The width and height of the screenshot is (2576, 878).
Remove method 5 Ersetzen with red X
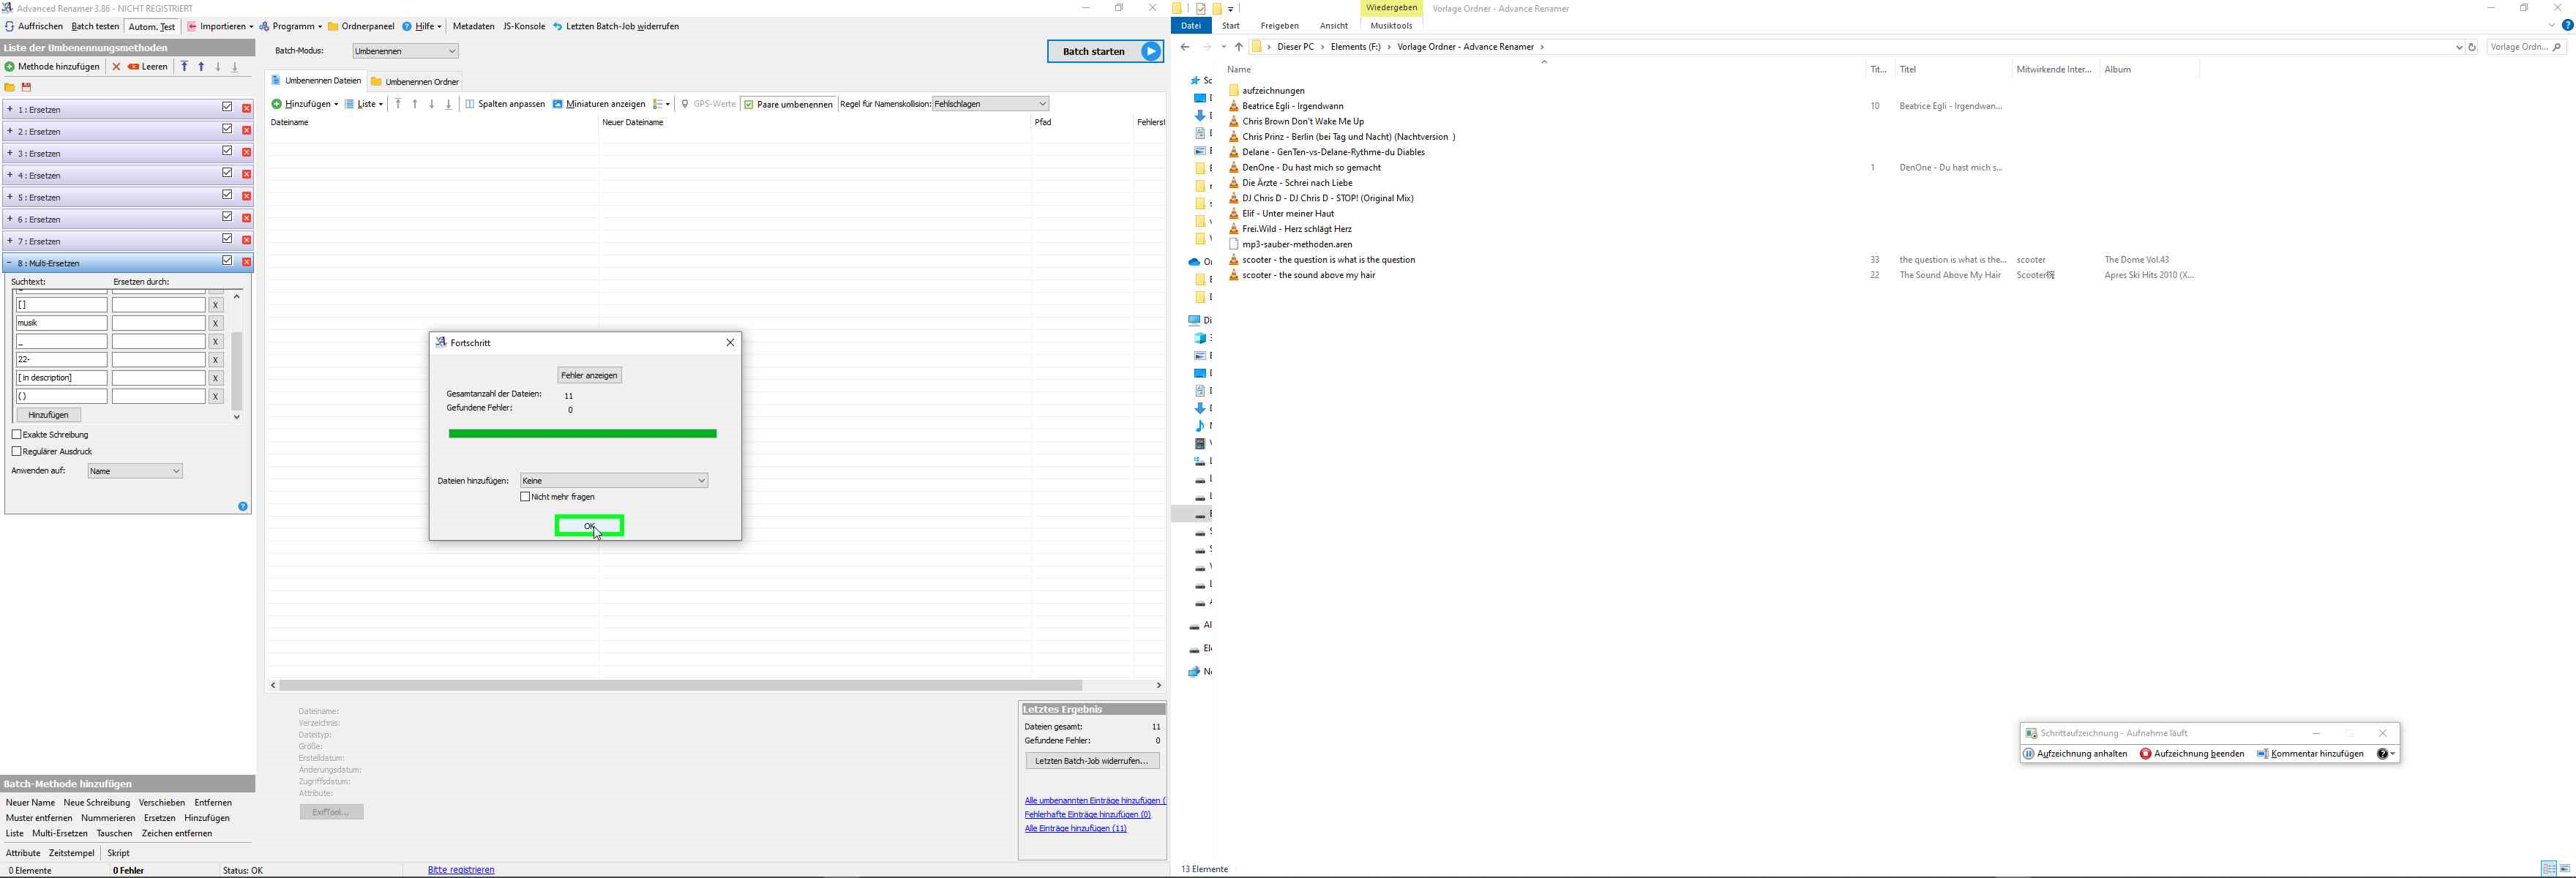pyautogui.click(x=246, y=196)
